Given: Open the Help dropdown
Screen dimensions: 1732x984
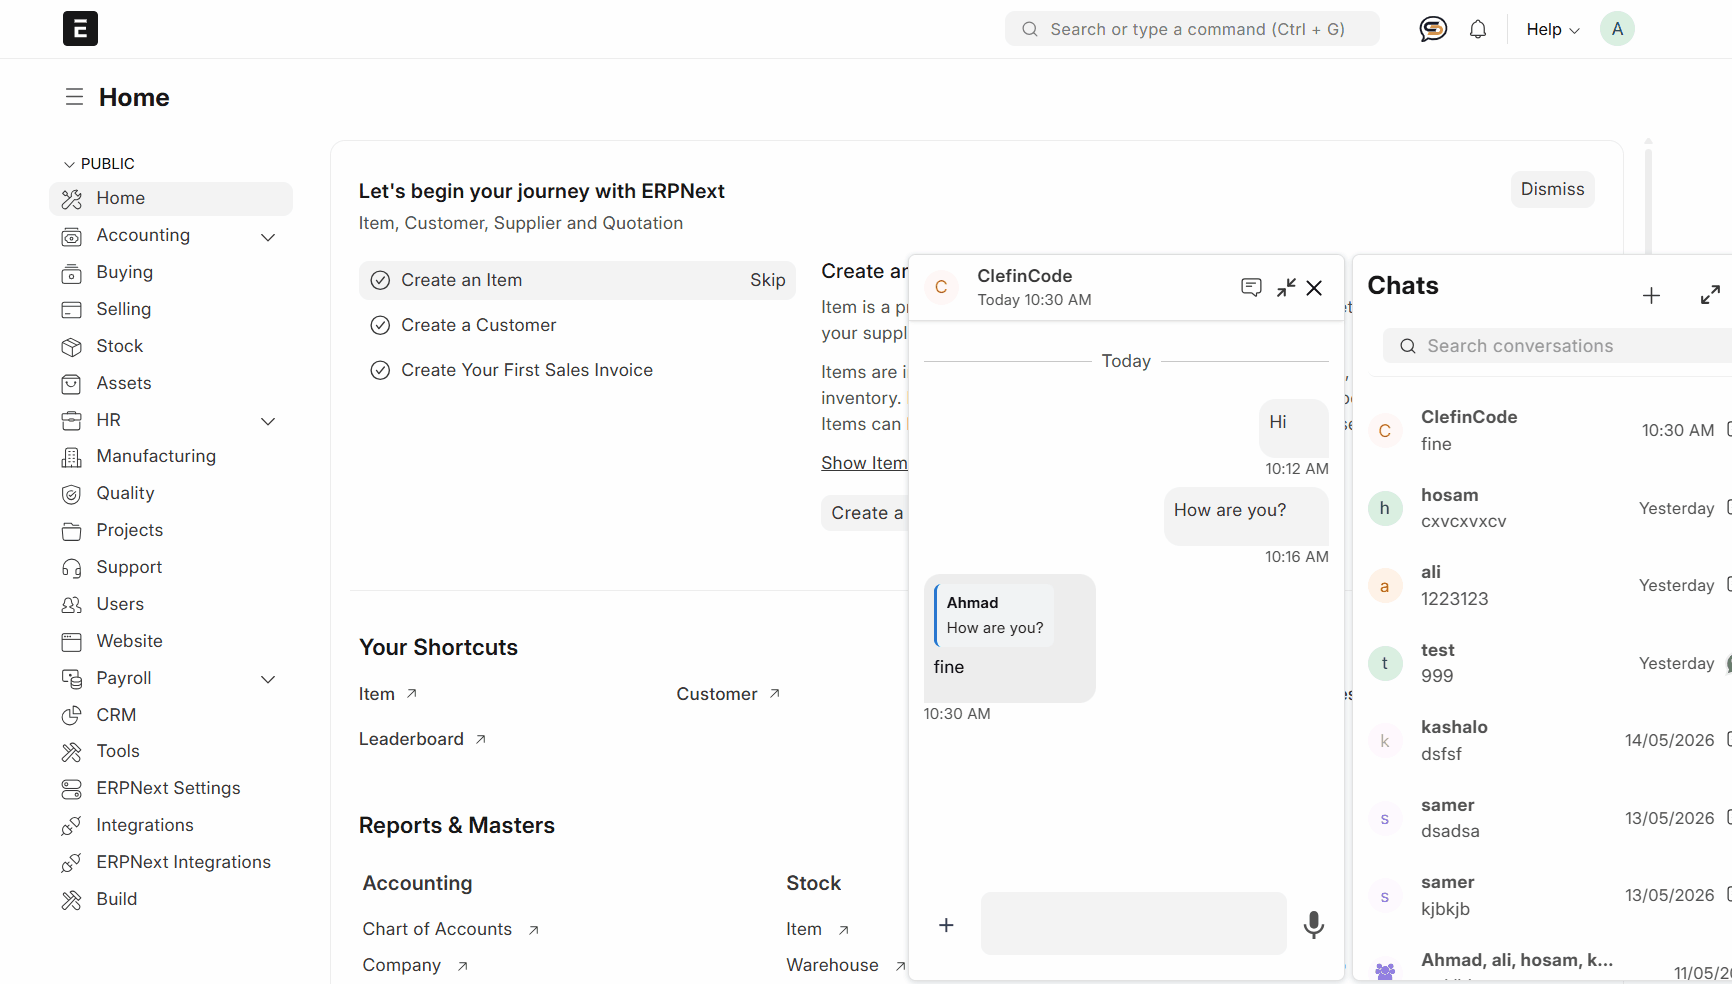Looking at the screenshot, I should (1552, 30).
